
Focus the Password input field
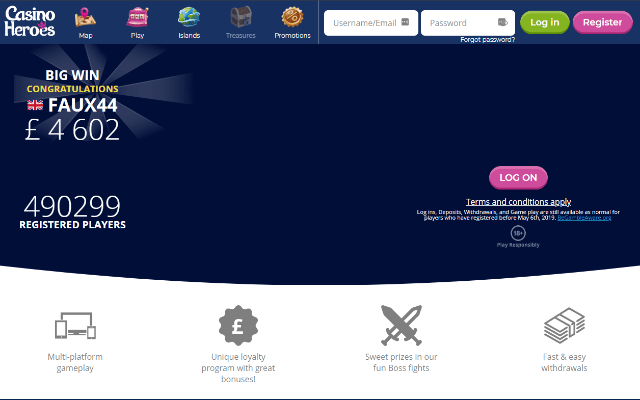[468, 23]
